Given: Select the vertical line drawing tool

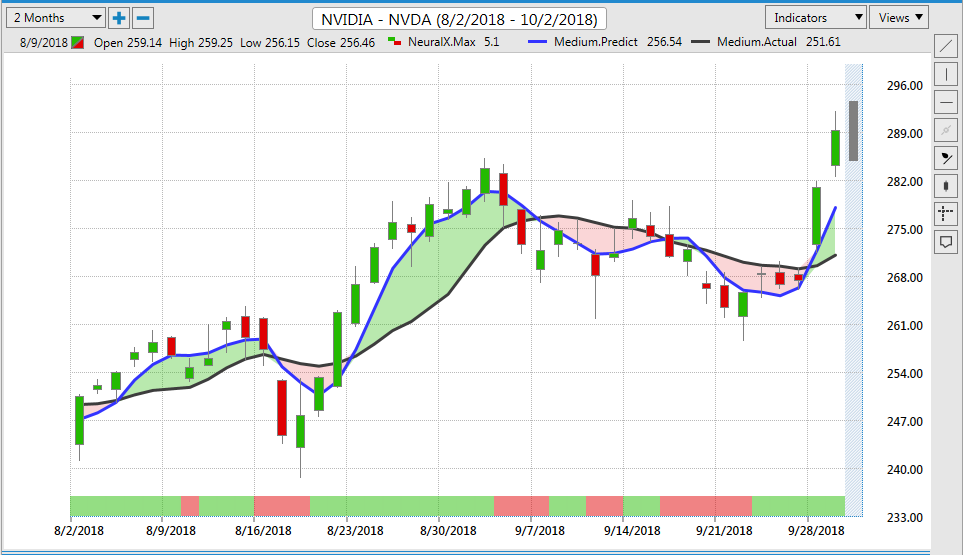Looking at the screenshot, I should [x=946, y=75].
